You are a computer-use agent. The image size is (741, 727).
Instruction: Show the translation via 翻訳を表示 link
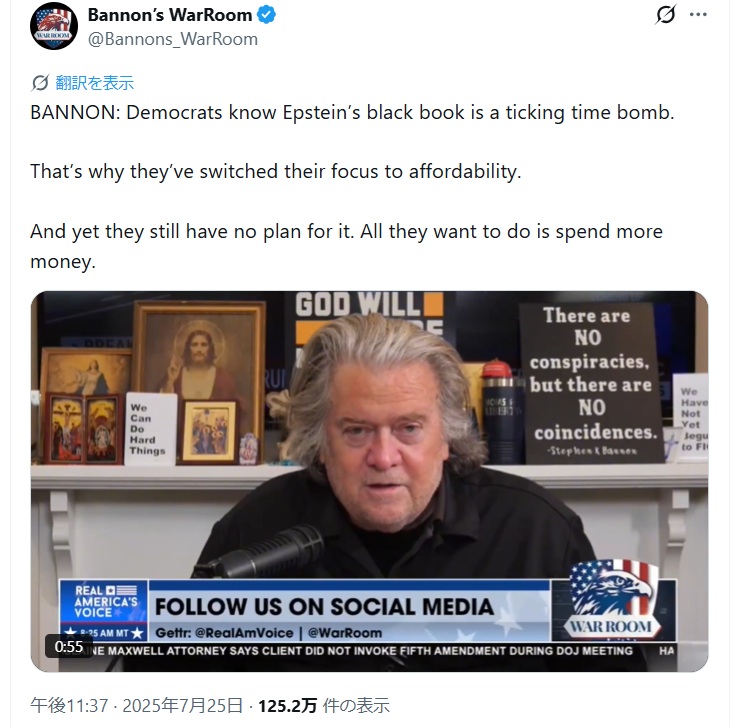pyautogui.click(x=94, y=83)
